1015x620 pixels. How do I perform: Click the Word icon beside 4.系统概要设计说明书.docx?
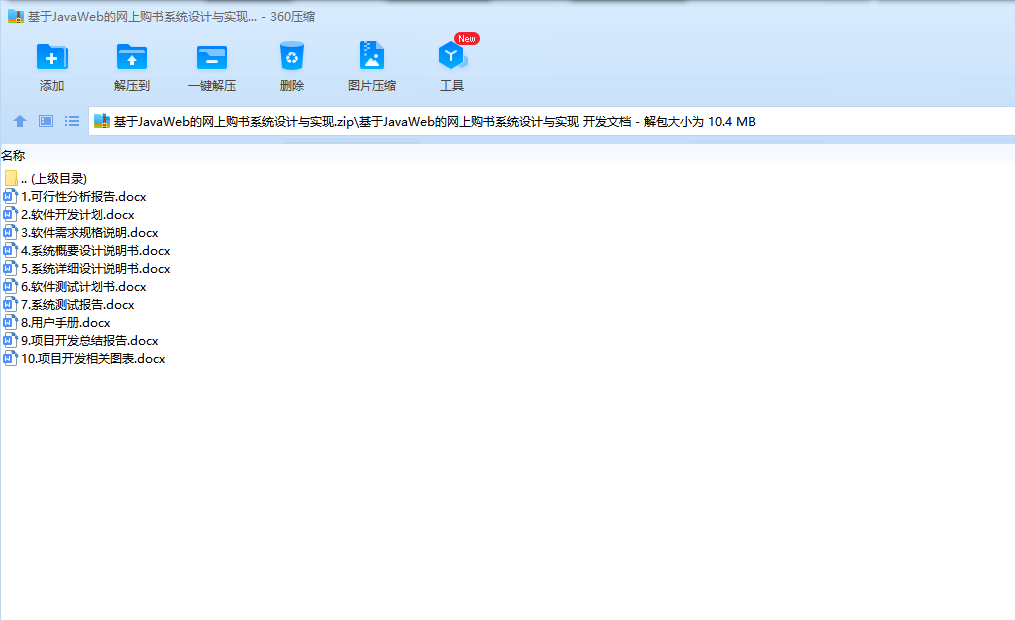[x=10, y=250]
